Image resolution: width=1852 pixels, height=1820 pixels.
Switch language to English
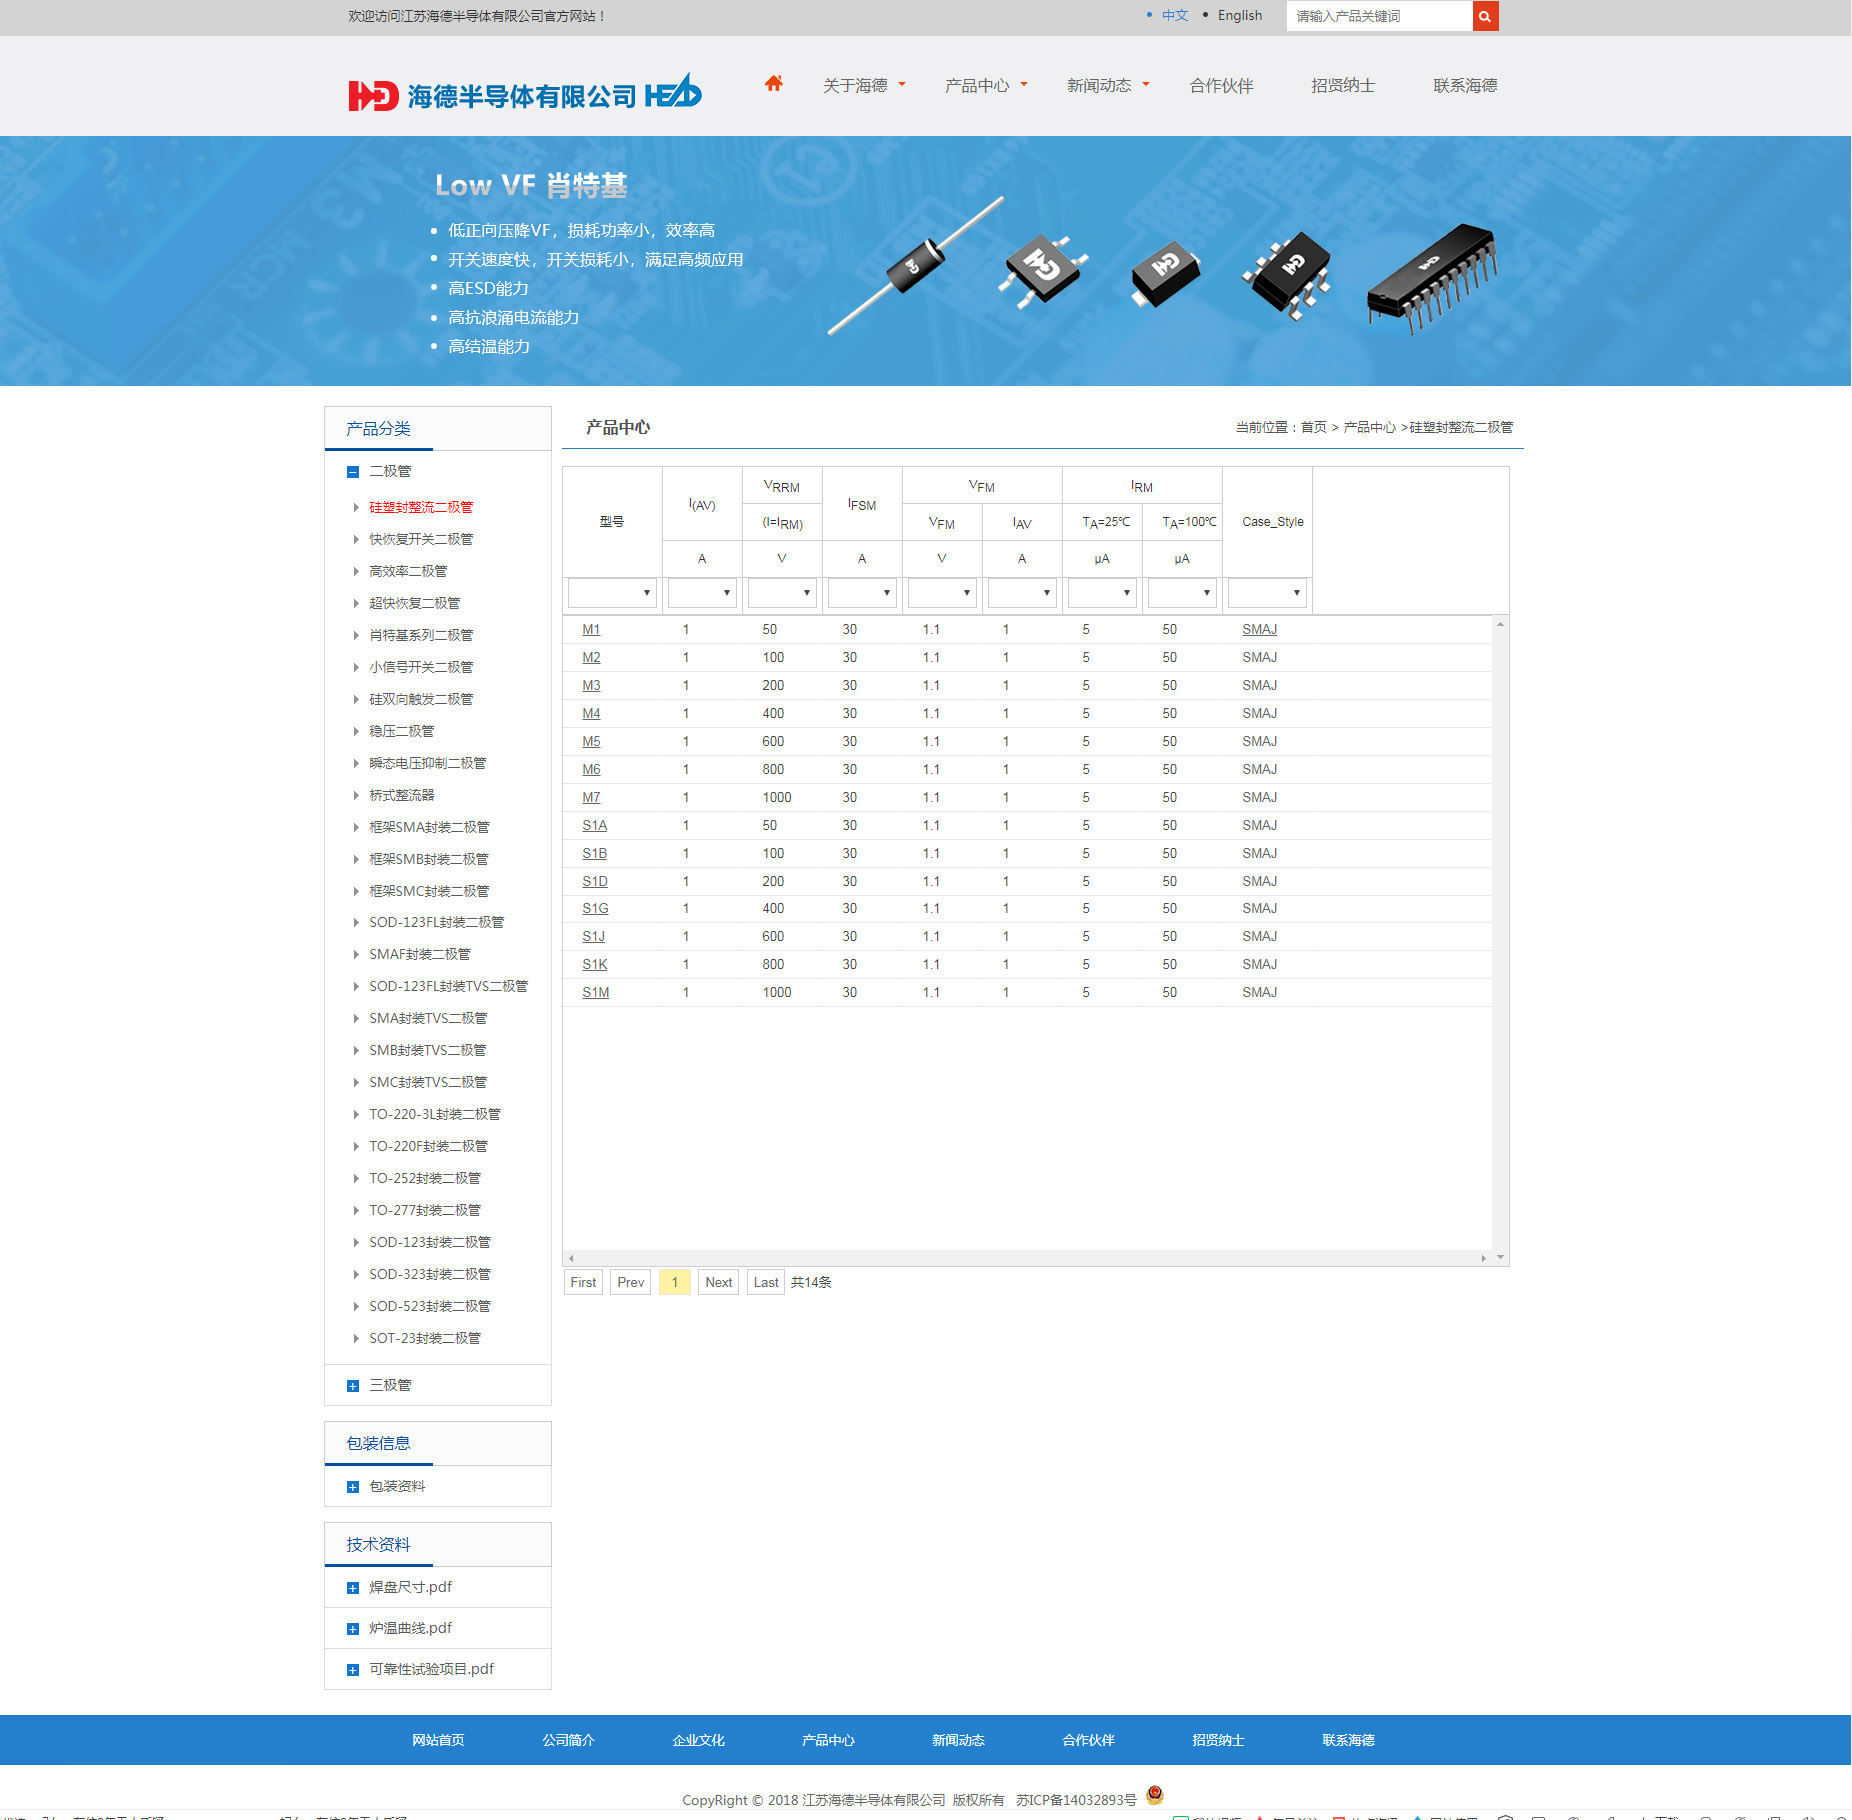(1239, 16)
